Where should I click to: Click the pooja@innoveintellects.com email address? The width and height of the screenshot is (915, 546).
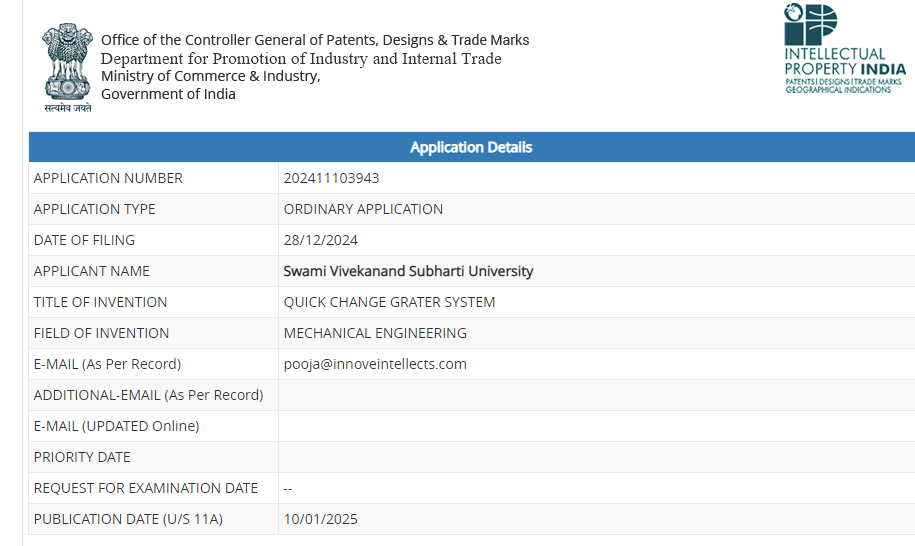coord(375,364)
